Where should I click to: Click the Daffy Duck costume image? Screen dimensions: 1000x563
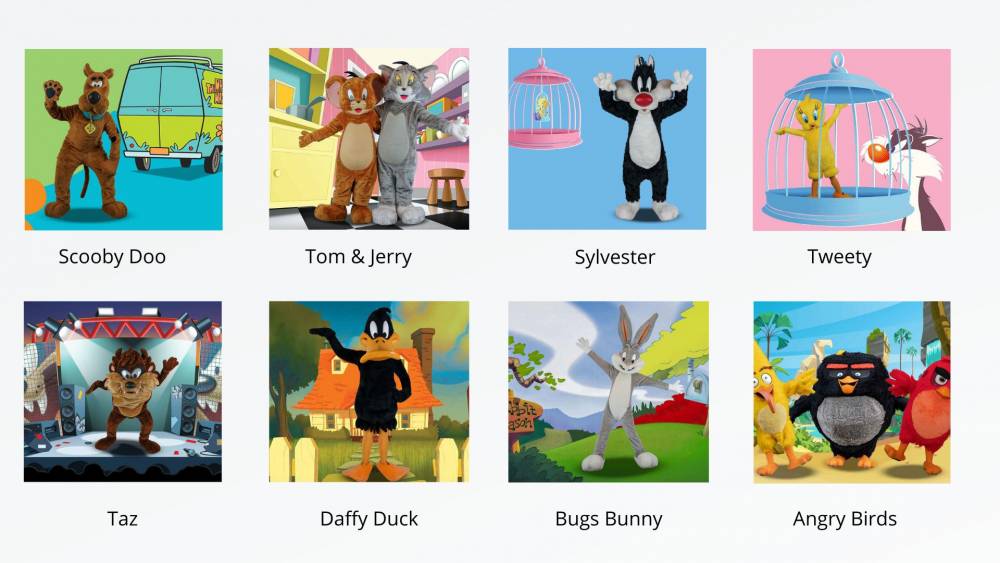point(369,391)
